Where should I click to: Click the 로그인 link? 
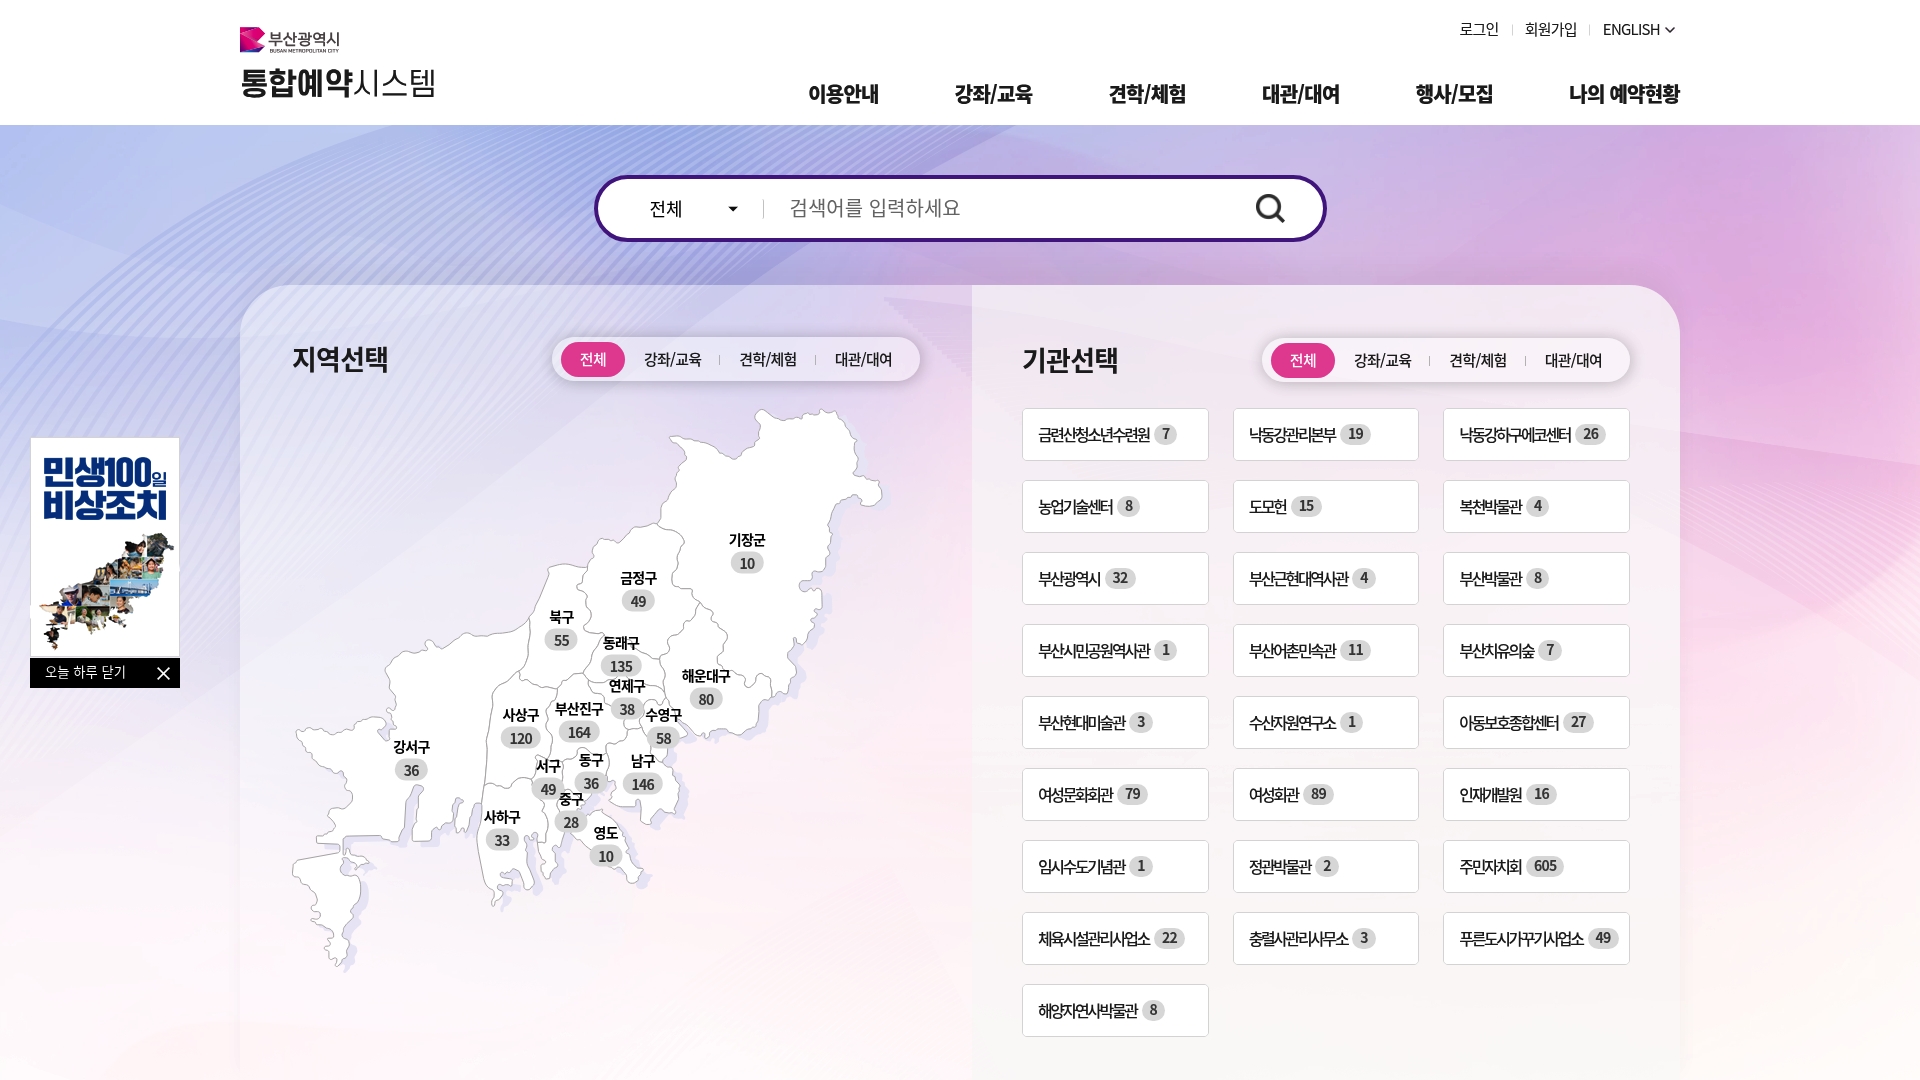point(1478,30)
